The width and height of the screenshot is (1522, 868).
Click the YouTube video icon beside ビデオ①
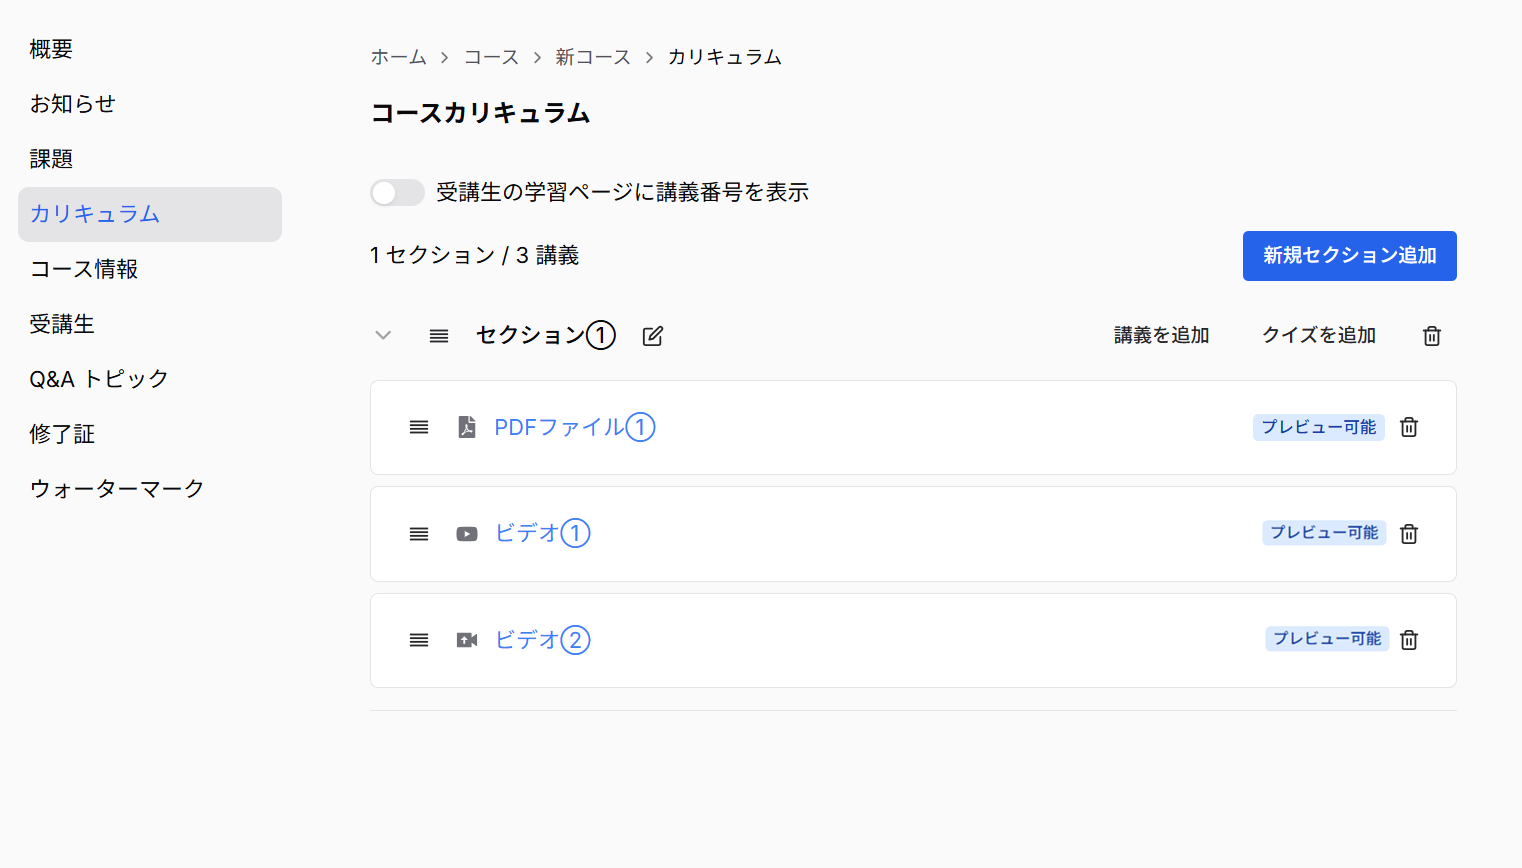(466, 534)
